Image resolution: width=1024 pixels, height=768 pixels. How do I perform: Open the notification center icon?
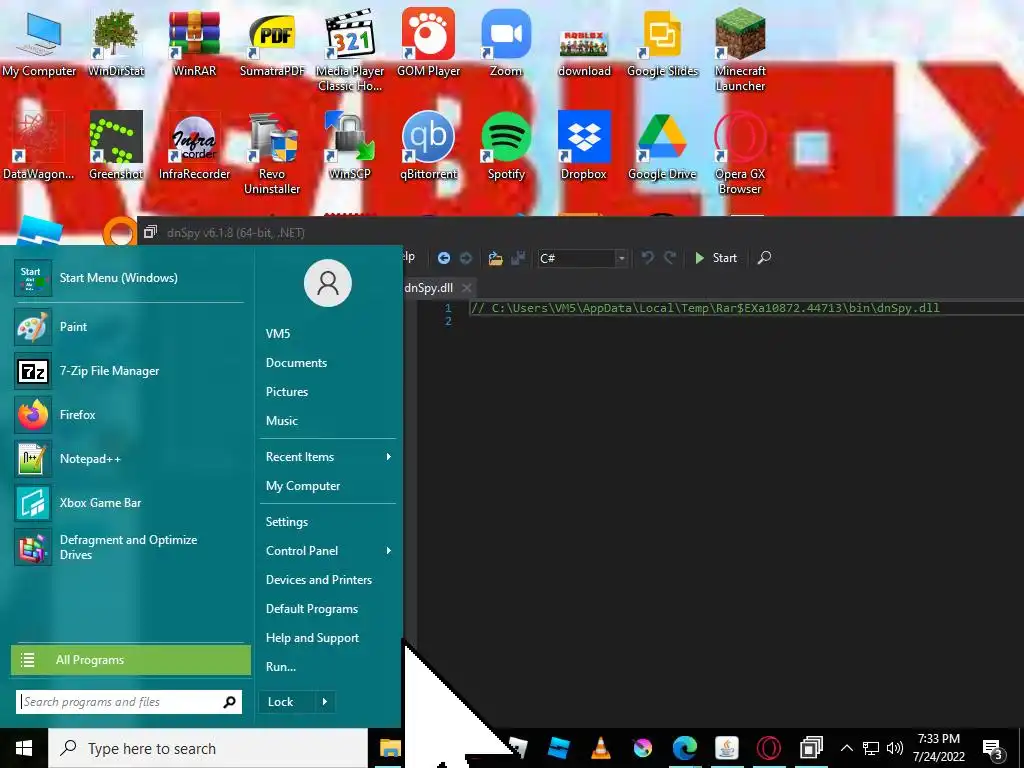(x=993, y=750)
